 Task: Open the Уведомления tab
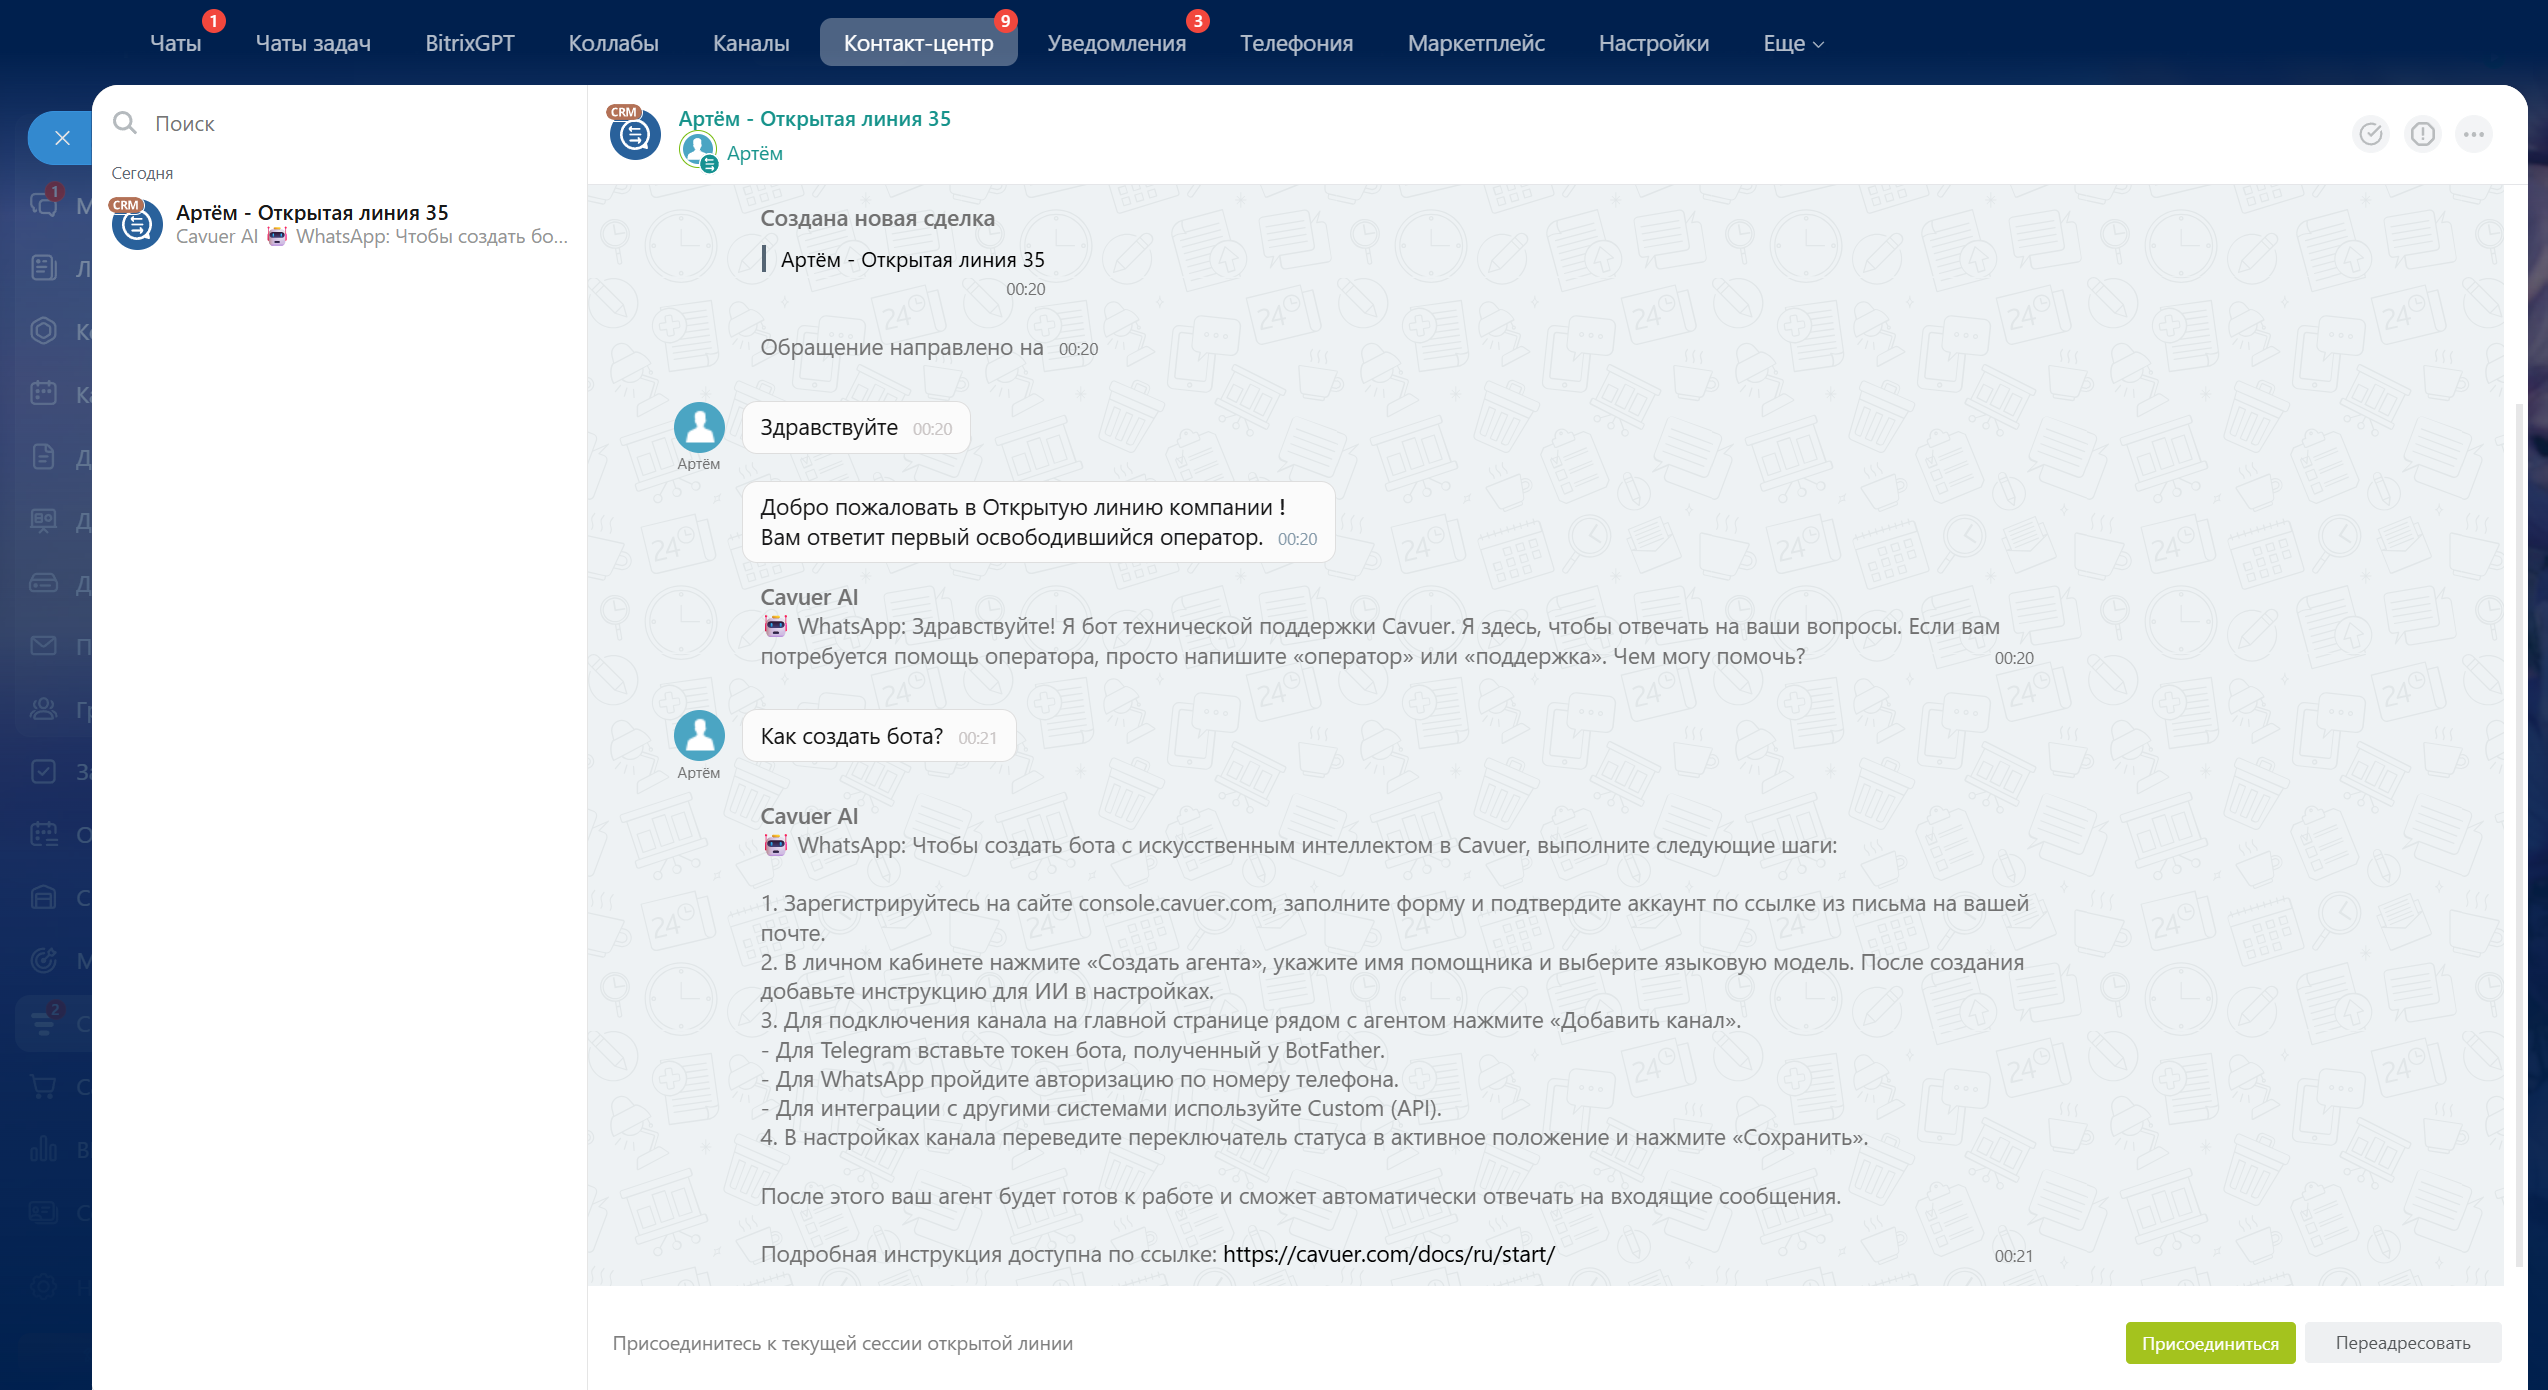[x=1116, y=43]
